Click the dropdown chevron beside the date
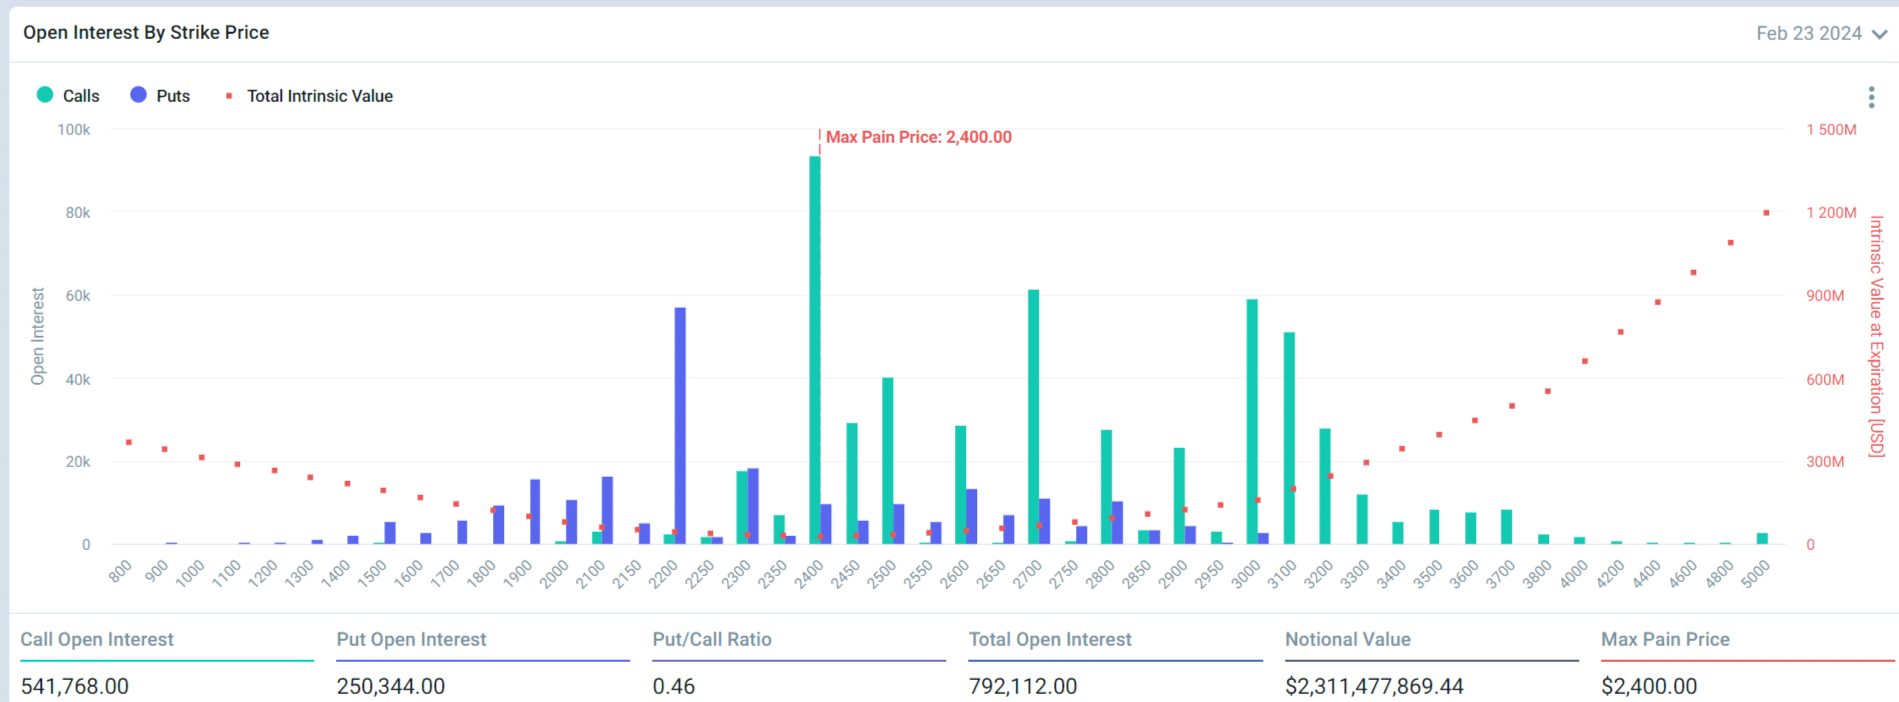Screen dimensions: 1899x702 tap(1880, 34)
